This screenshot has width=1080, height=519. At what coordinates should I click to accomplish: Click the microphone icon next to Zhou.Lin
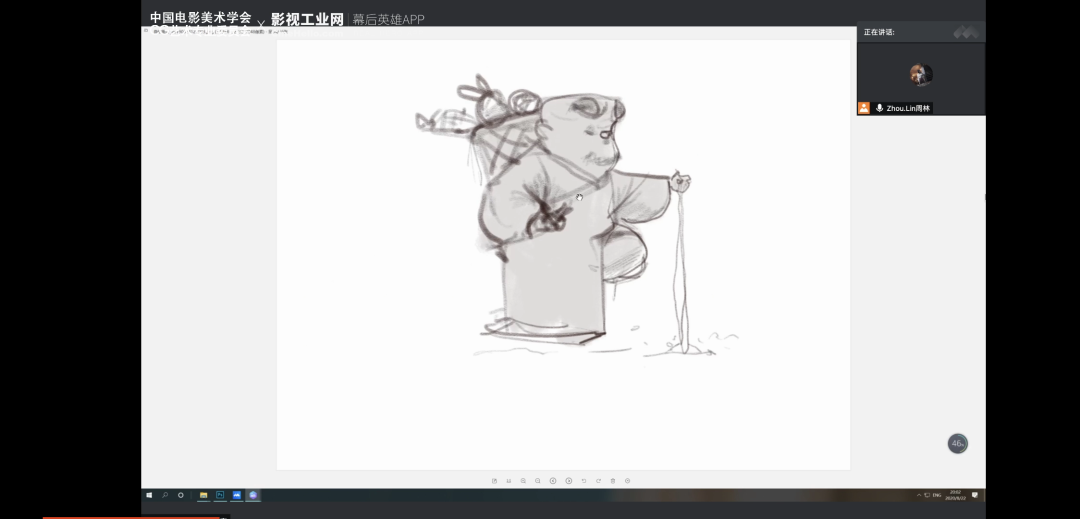879,108
